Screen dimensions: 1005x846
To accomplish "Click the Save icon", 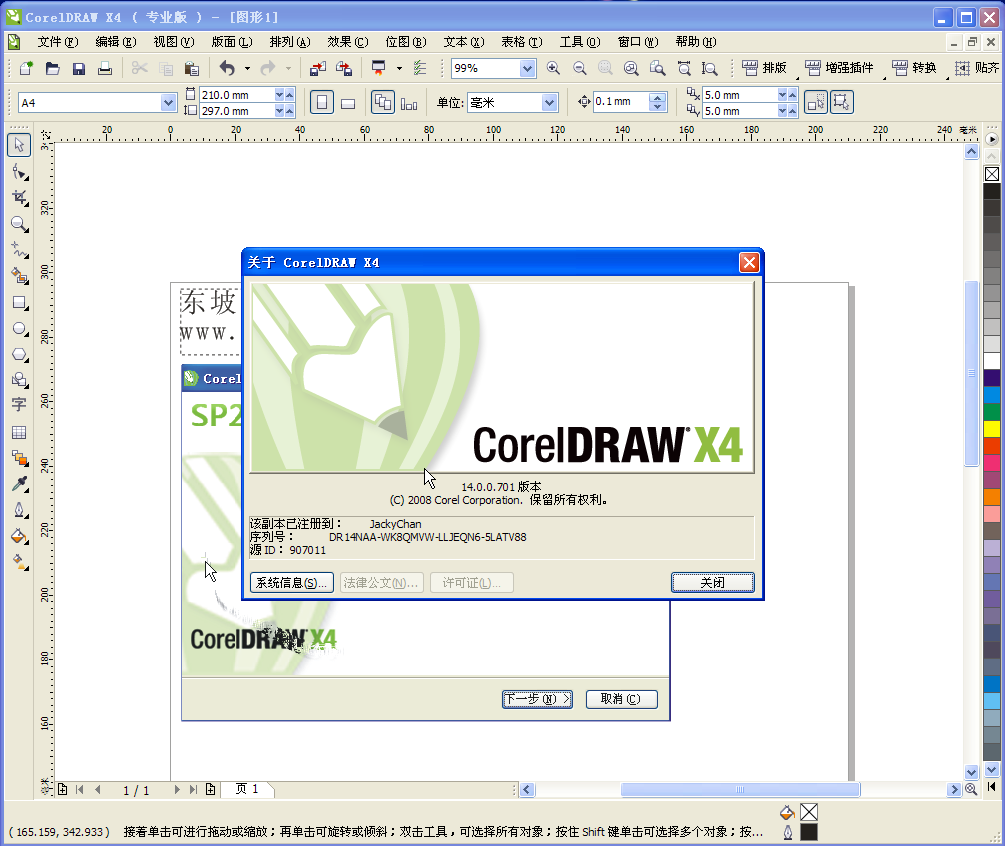I will [79, 68].
